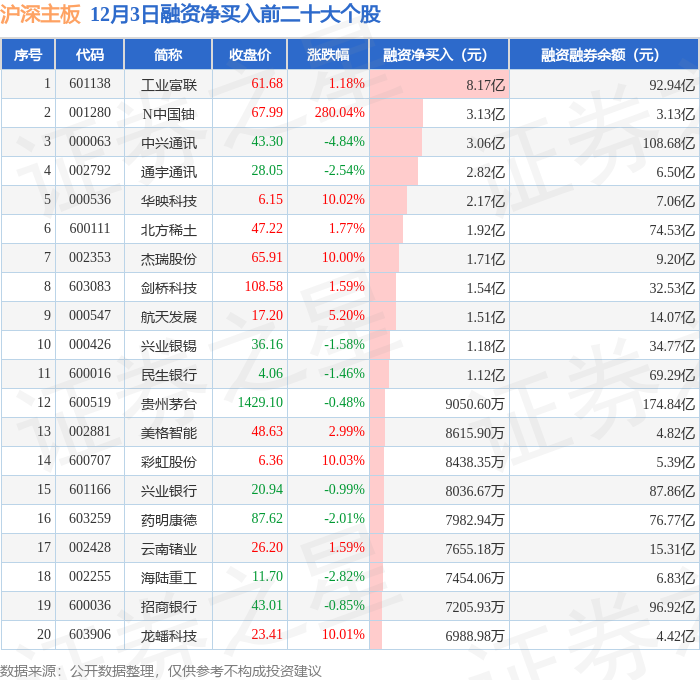This screenshot has height=680, width=700.
Task: Click the 沪深主板 title label
Action: 40,14
